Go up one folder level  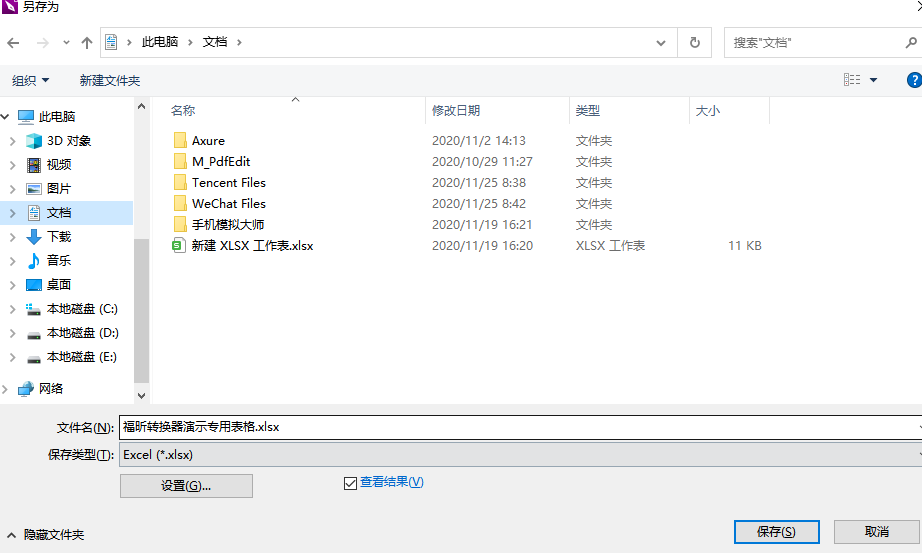coord(87,42)
